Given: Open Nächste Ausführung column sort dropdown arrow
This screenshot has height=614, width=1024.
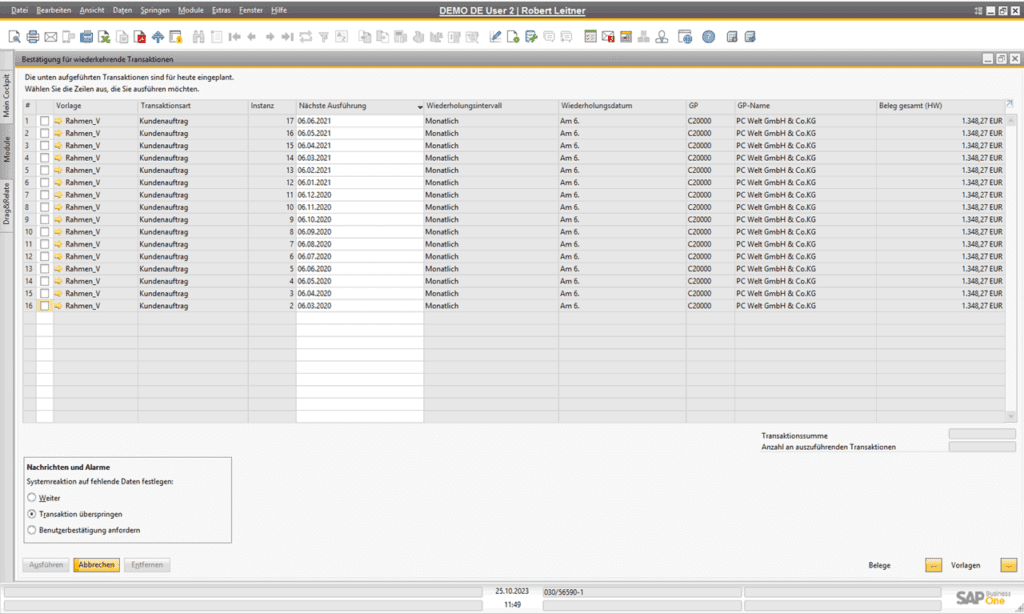Looking at the screenshot, I should 420,106.
